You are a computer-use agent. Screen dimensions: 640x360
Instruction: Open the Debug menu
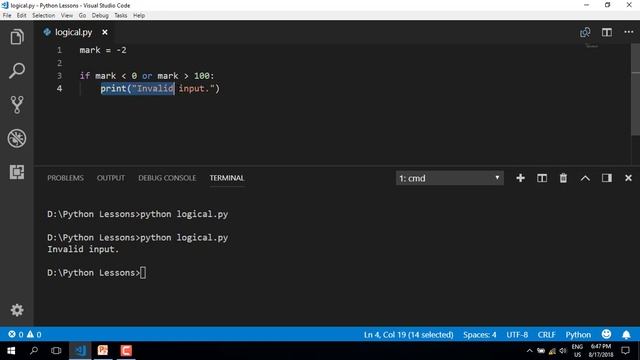[x=100, y=16]
